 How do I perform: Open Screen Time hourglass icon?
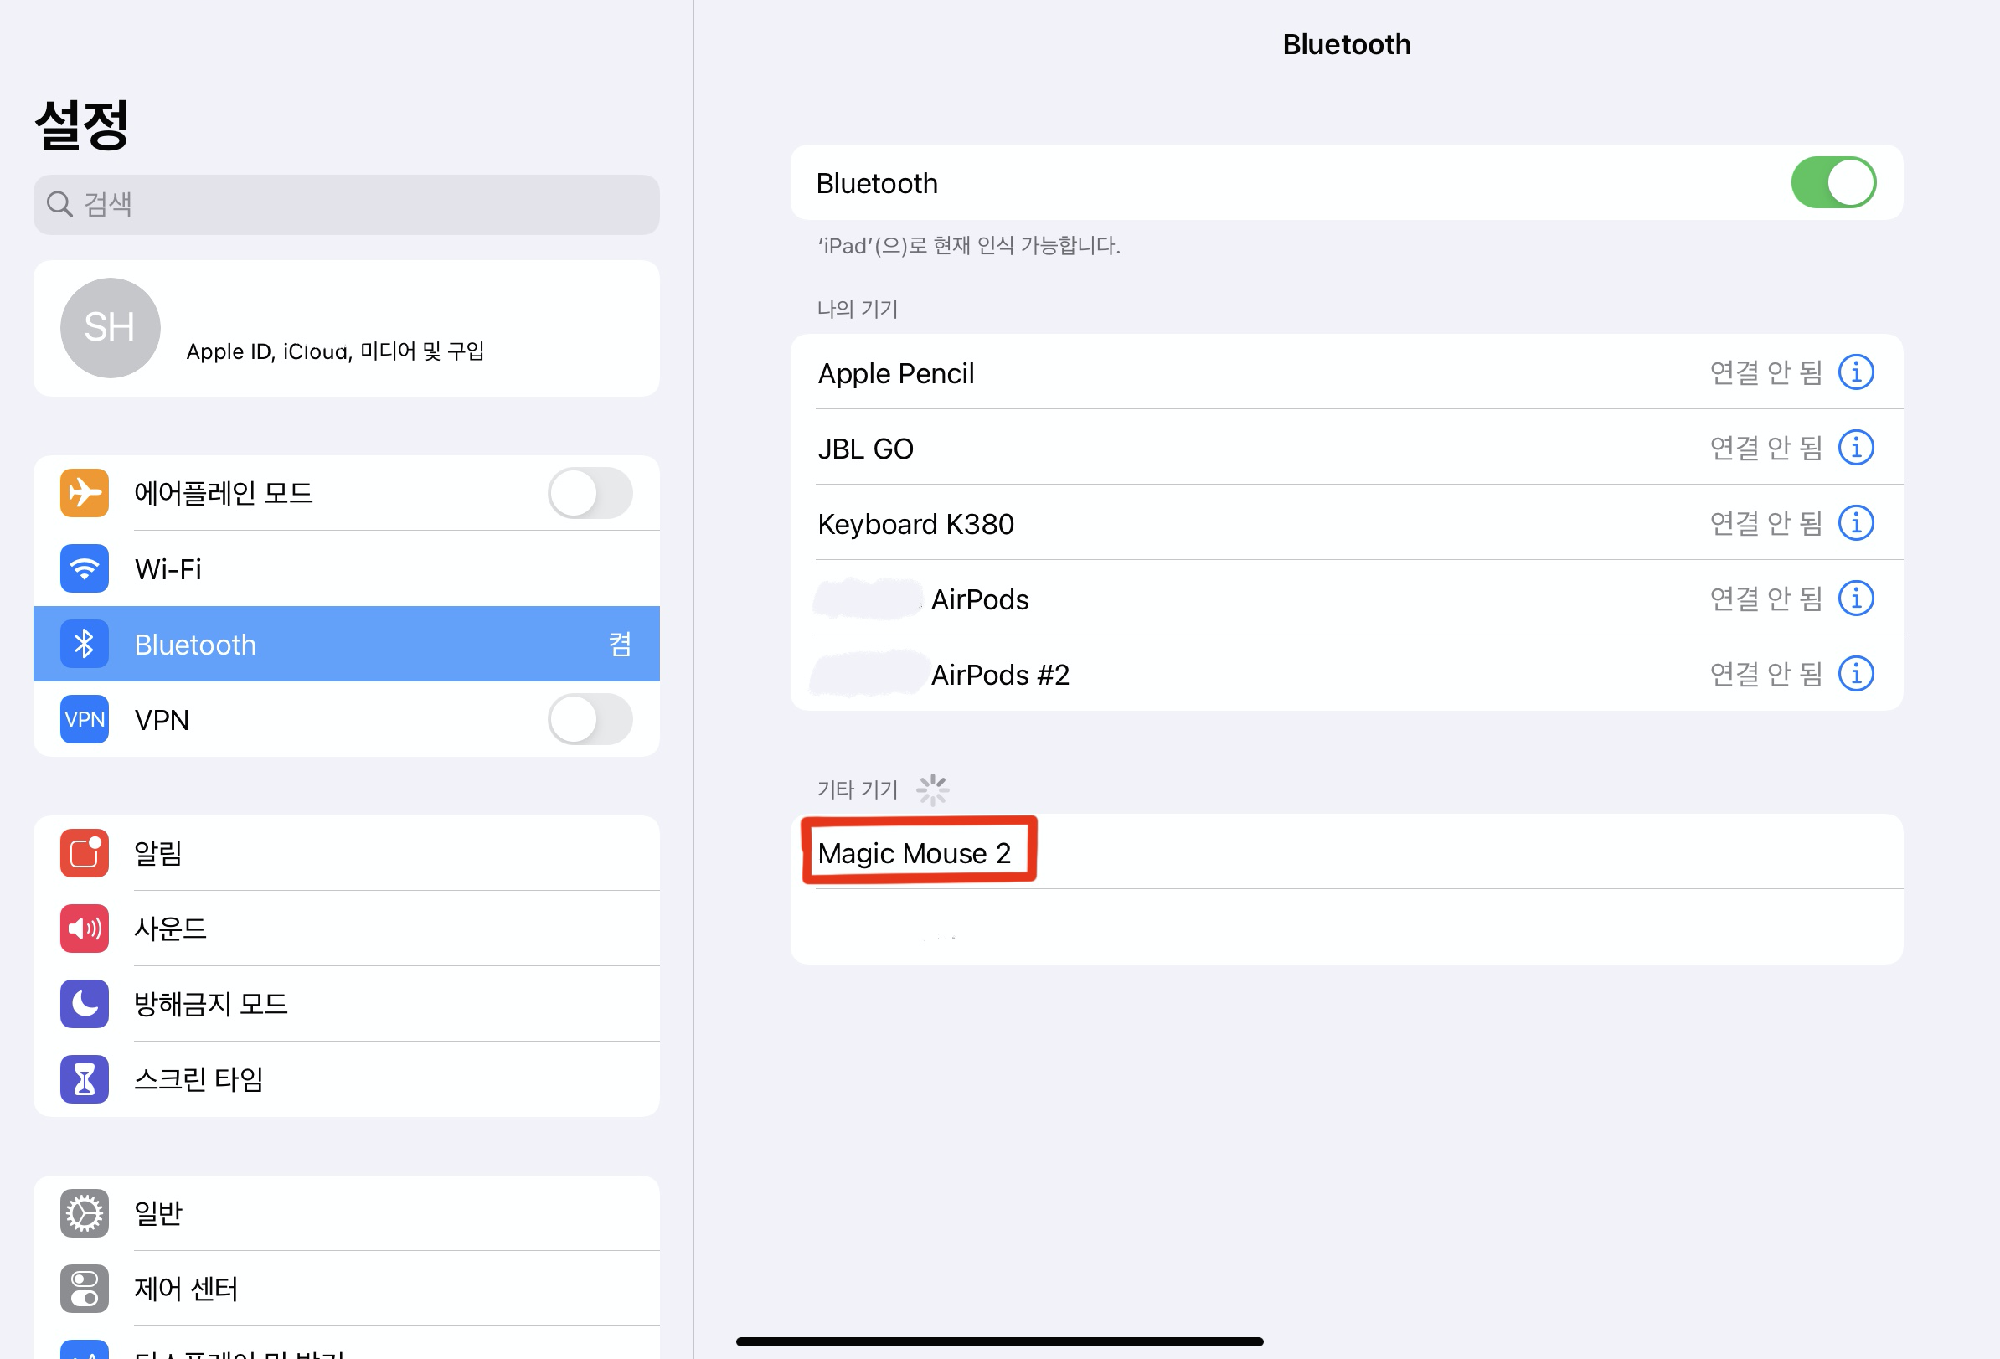[84, 1079]
